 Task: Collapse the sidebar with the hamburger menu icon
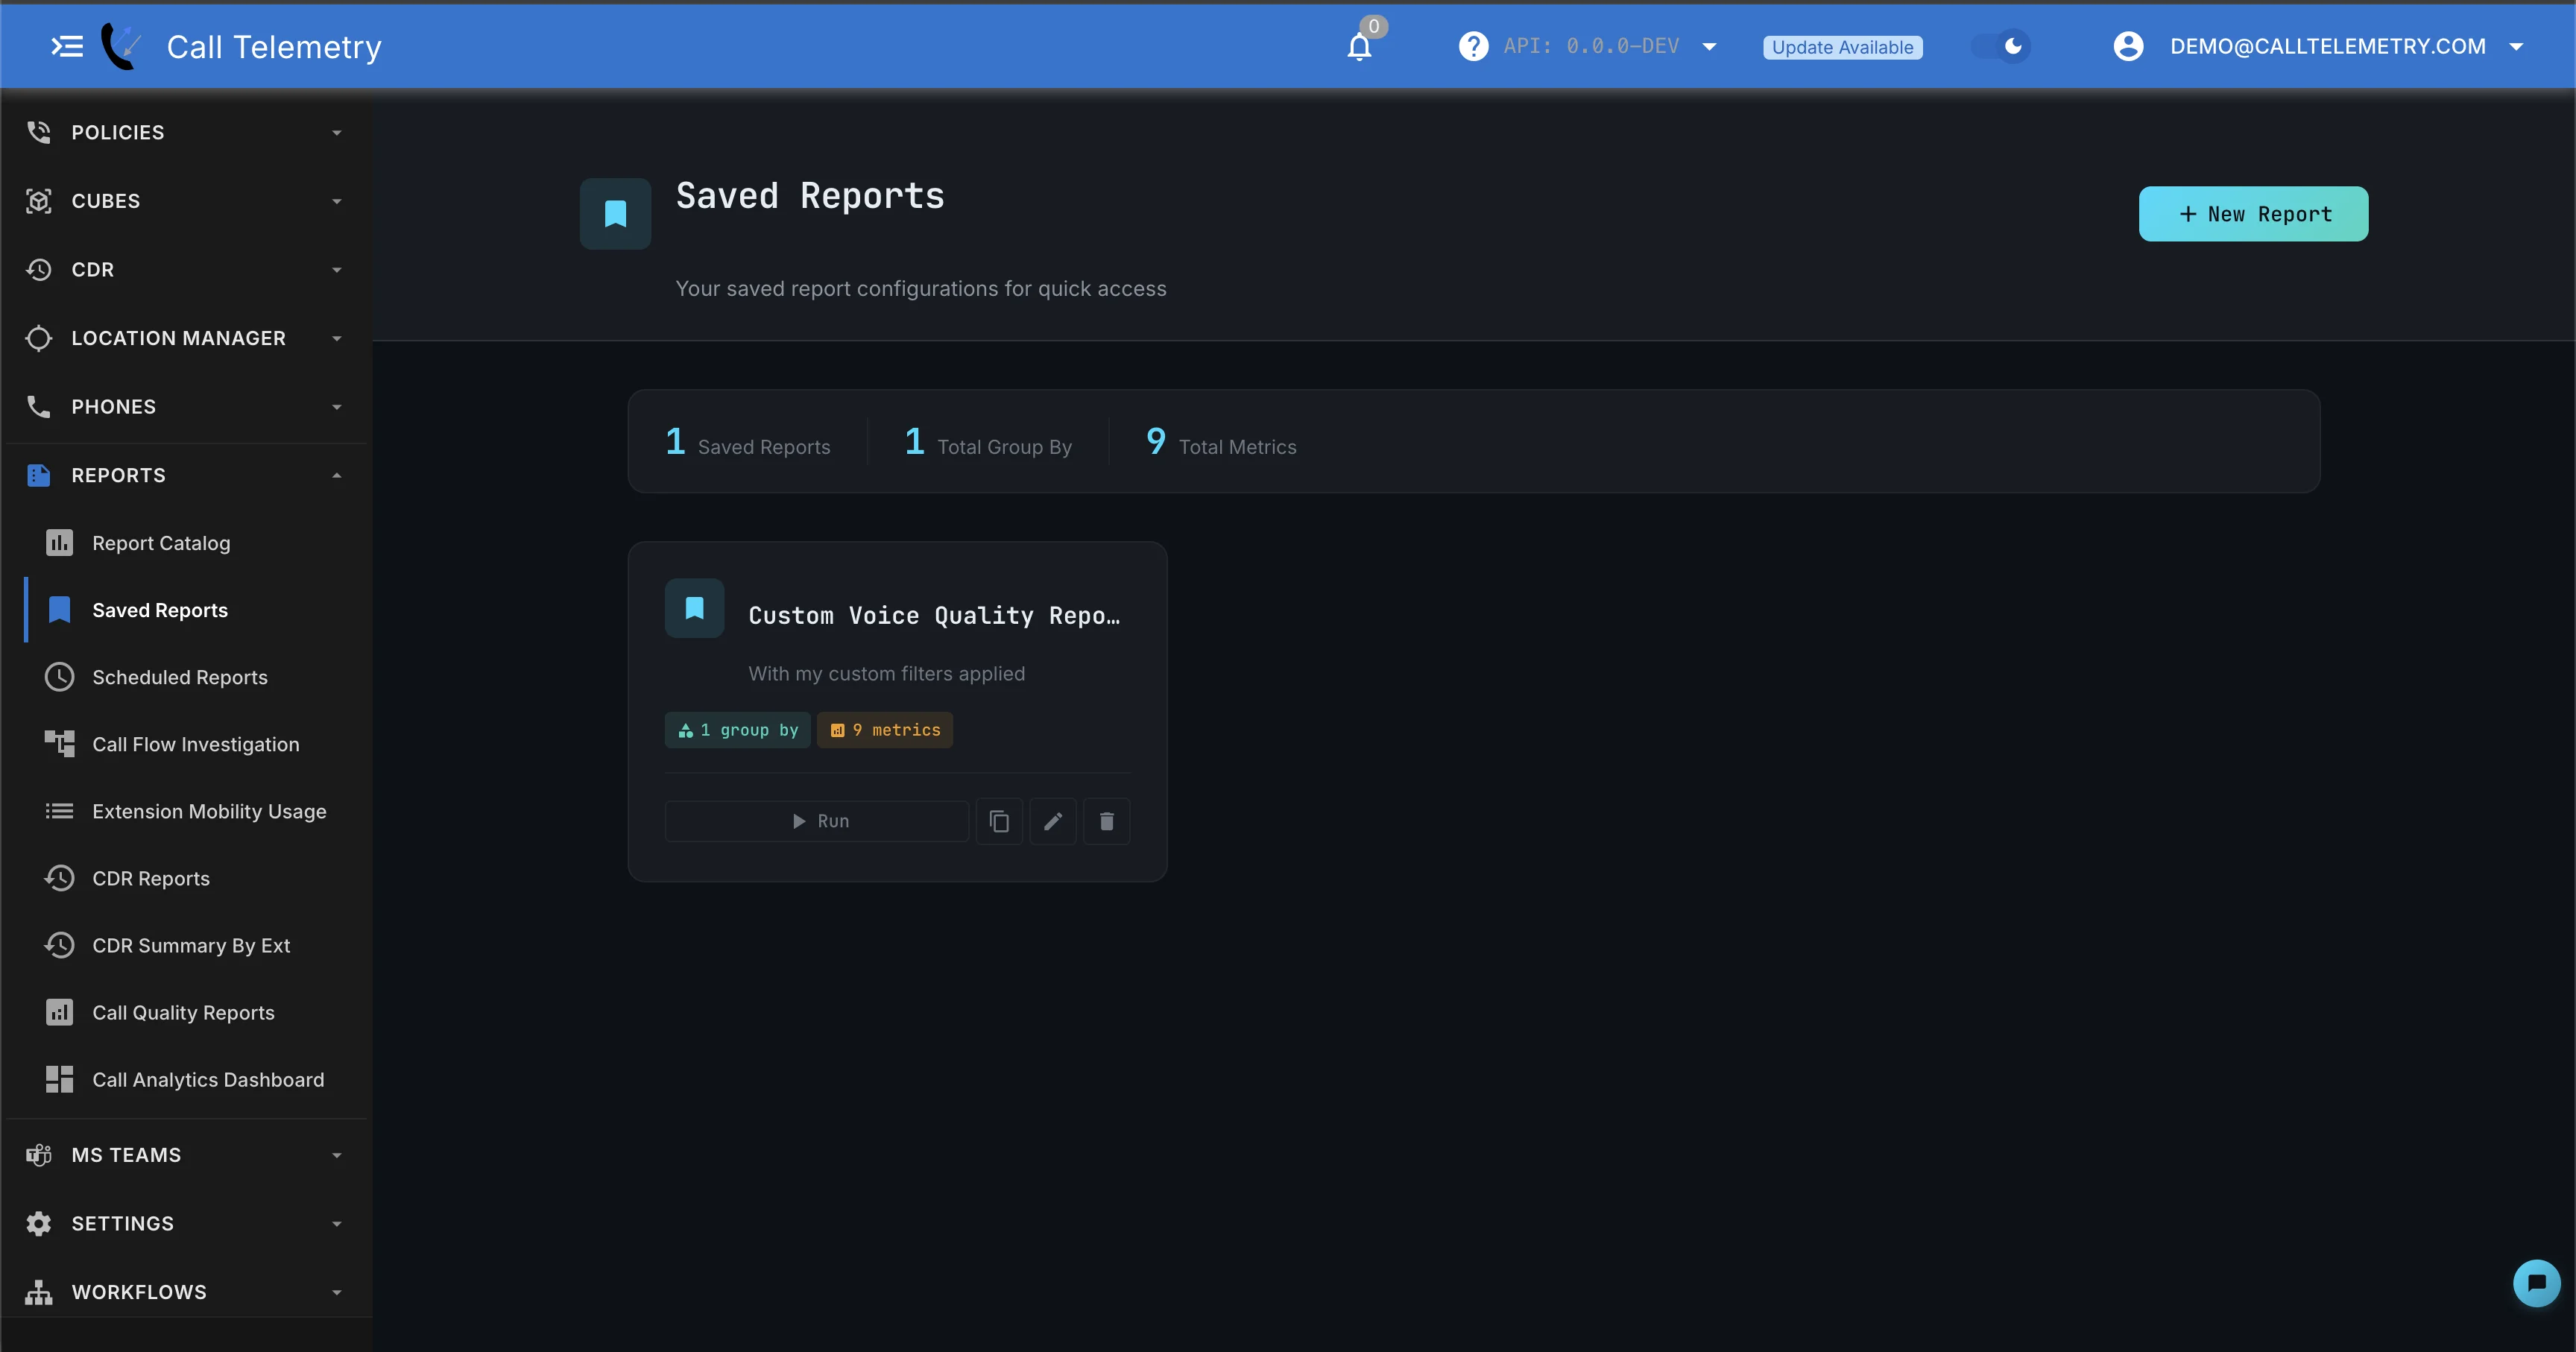[x=67, y=47]
